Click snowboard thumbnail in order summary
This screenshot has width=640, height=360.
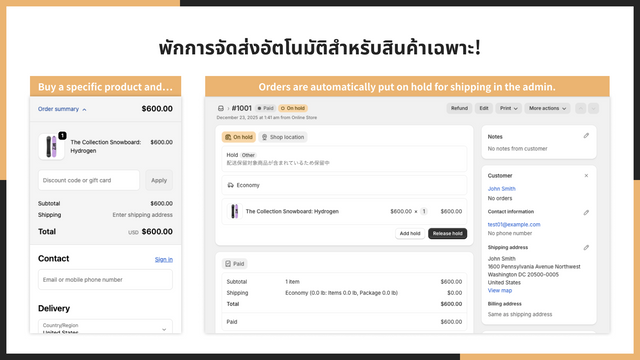[x=51, y=147]
